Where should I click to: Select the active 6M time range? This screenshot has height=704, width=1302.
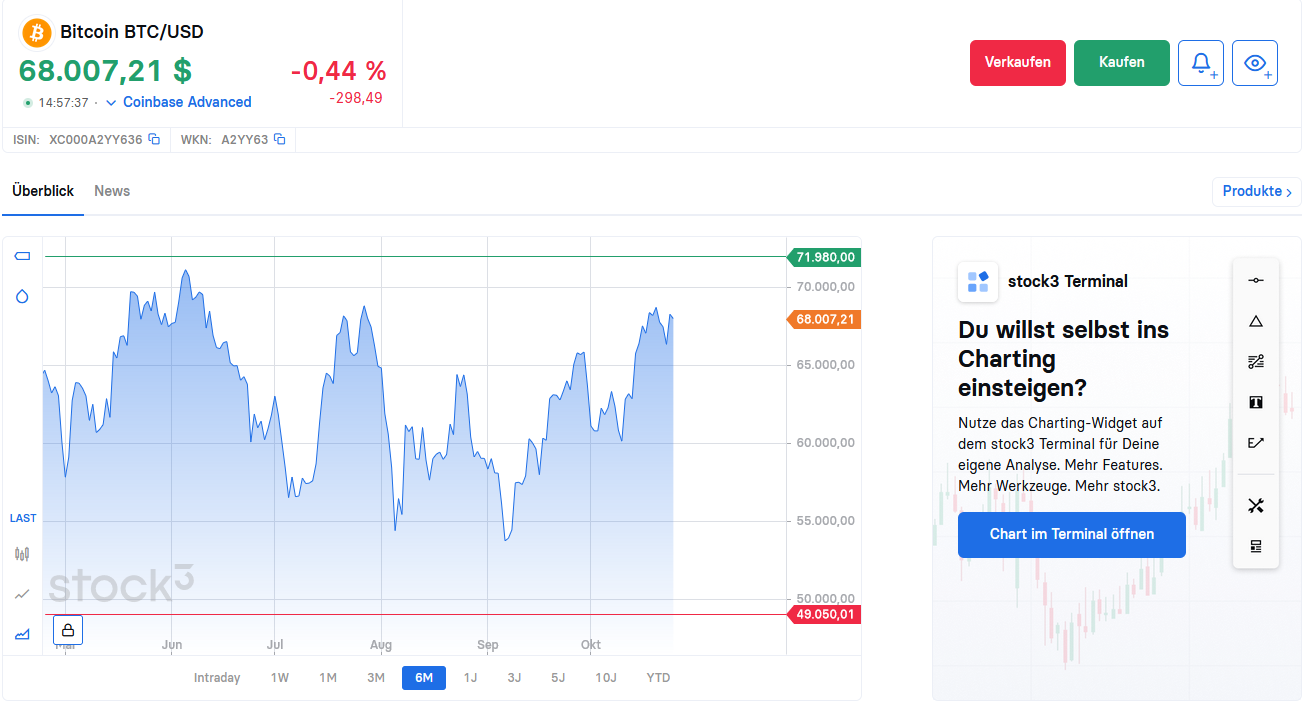(x=424, y=678)
